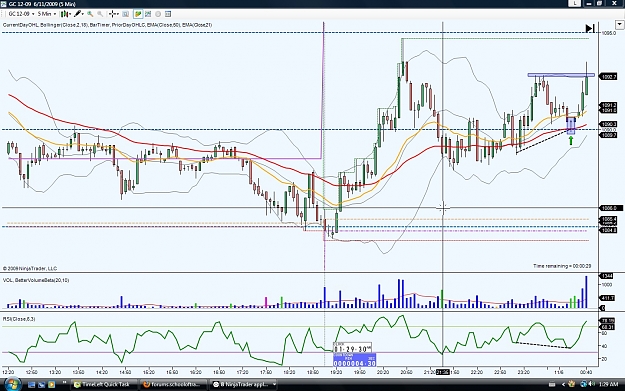Click the 1344 volume value marker
The height and width of the screenshot is (391, 625).
[607, 276]
